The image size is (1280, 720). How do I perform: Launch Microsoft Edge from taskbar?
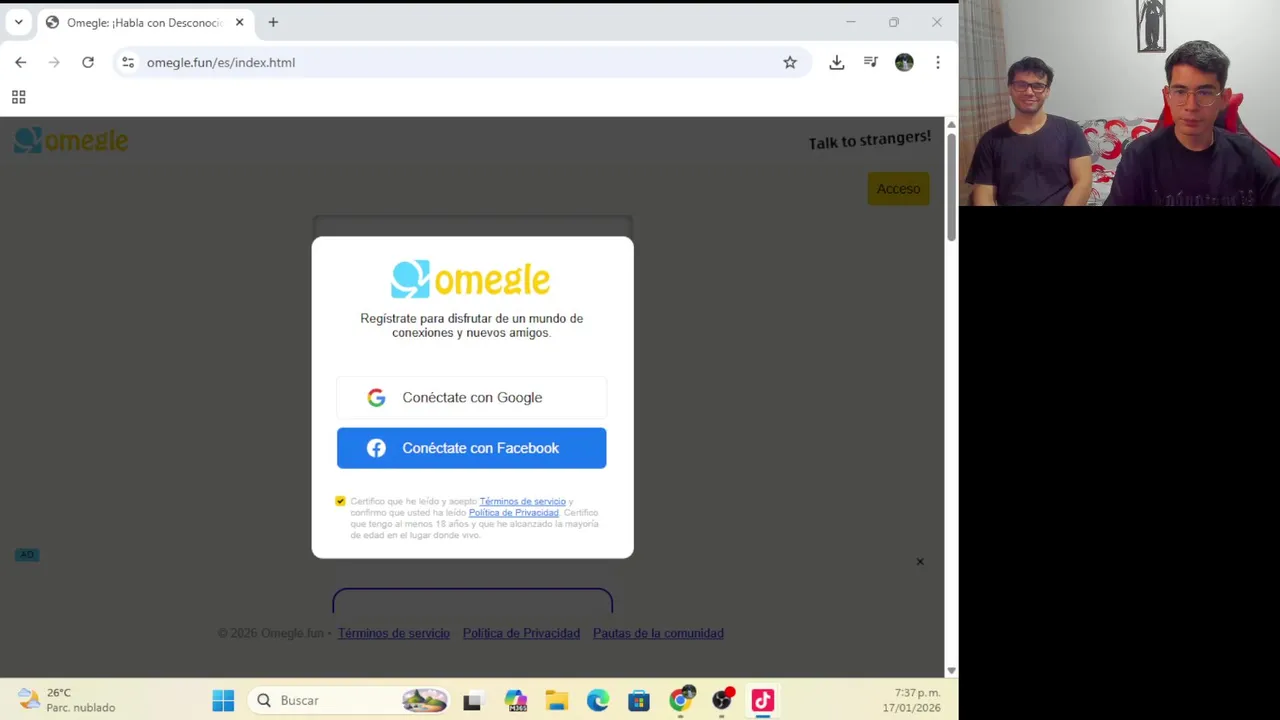coord(598,700)
